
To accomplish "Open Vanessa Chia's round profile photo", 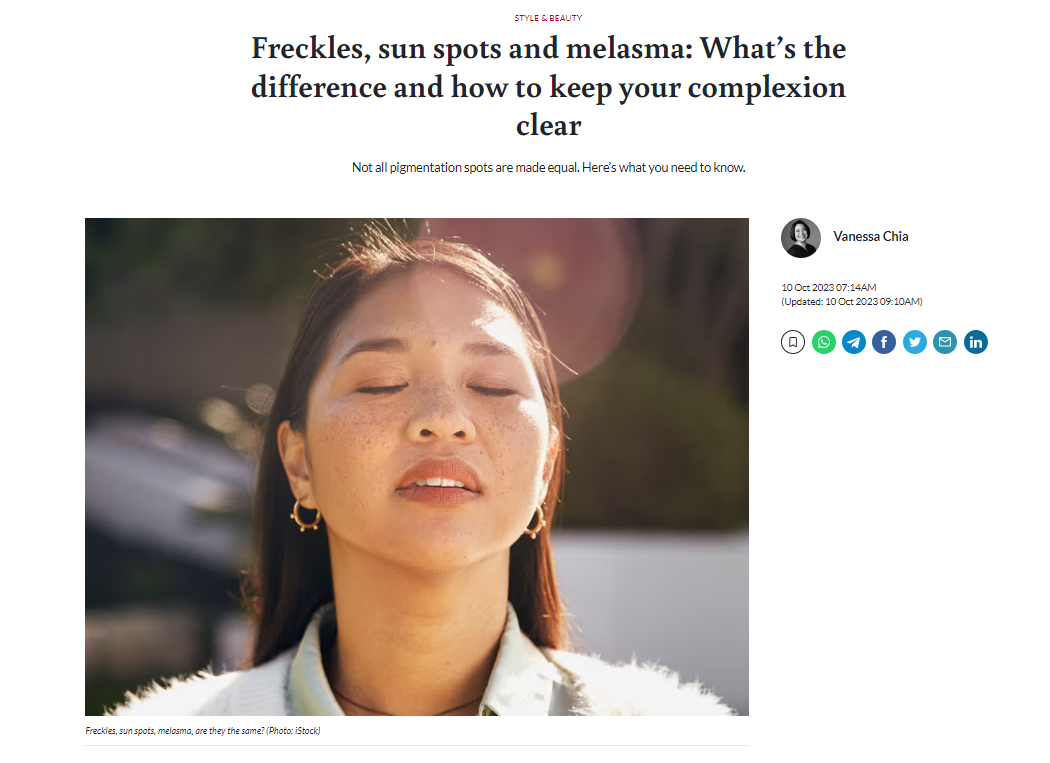I will 801,238.
